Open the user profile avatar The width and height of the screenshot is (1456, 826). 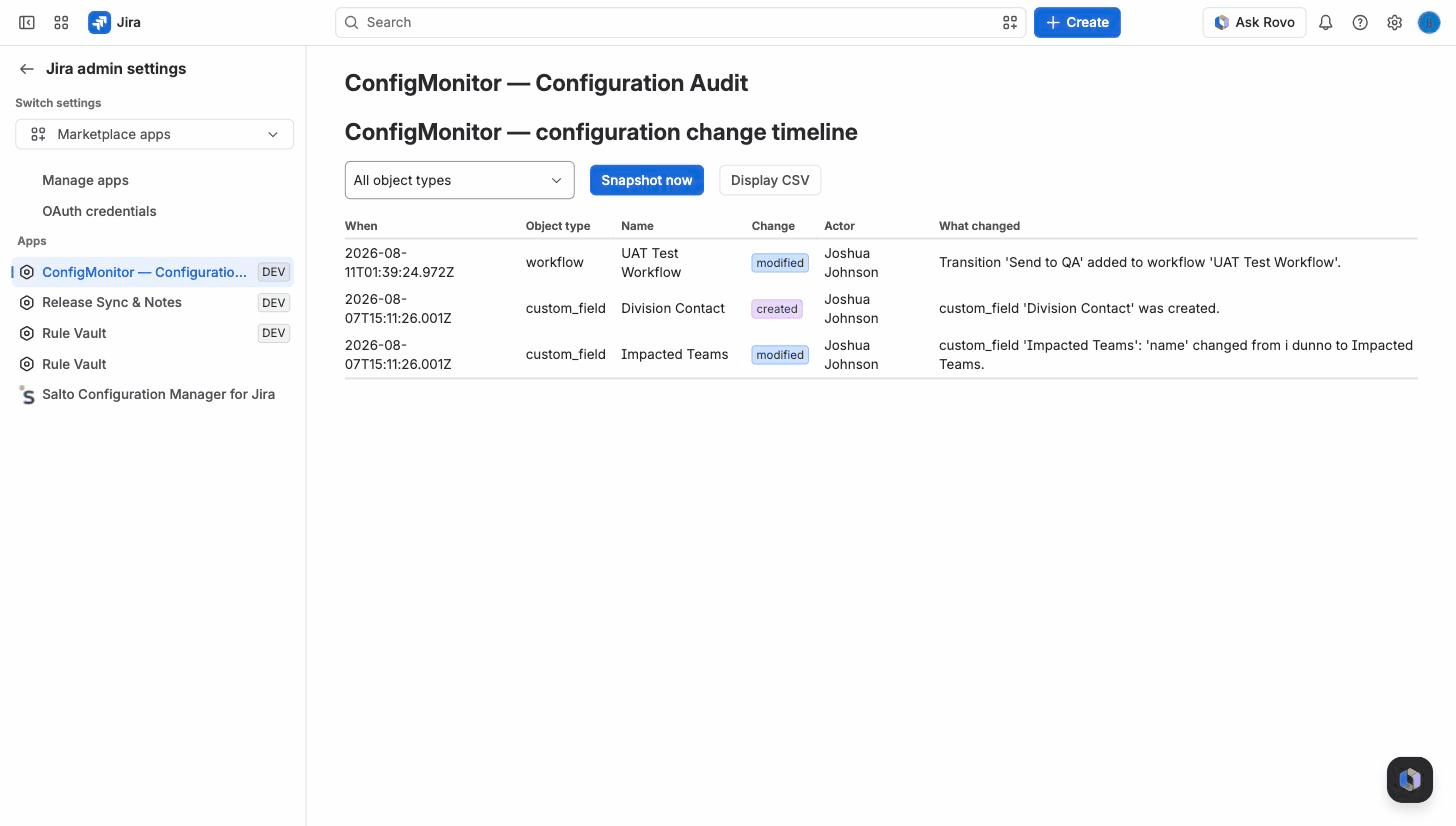[1429, 22]
